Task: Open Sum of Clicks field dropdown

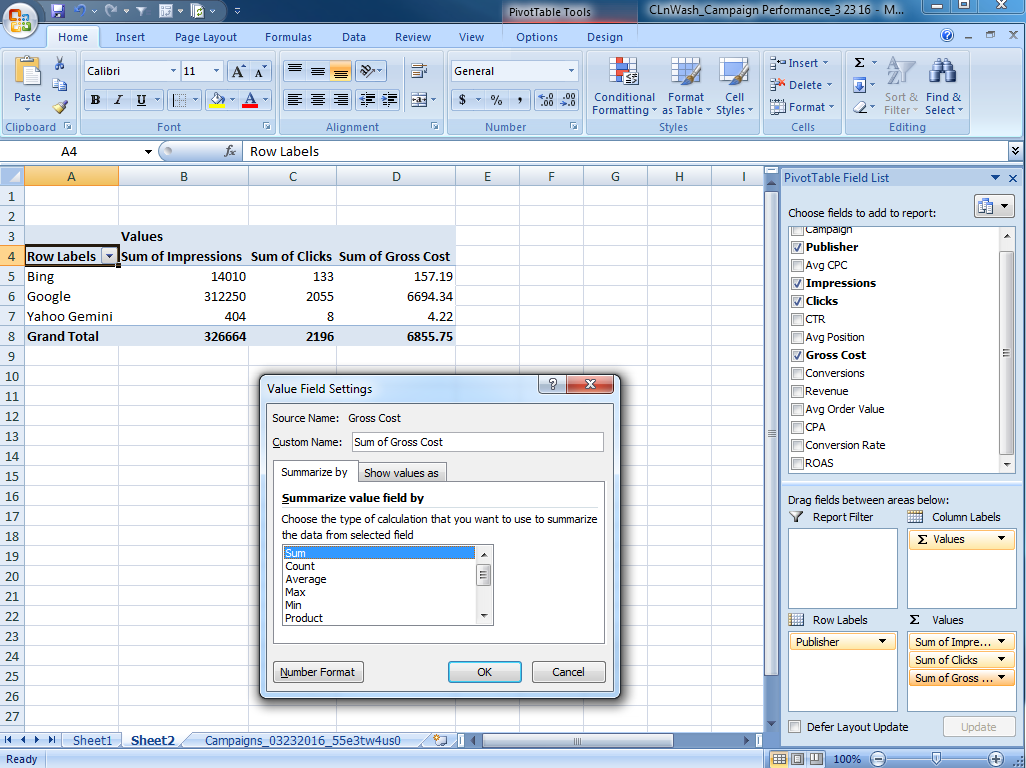Action: (1002, 659)
